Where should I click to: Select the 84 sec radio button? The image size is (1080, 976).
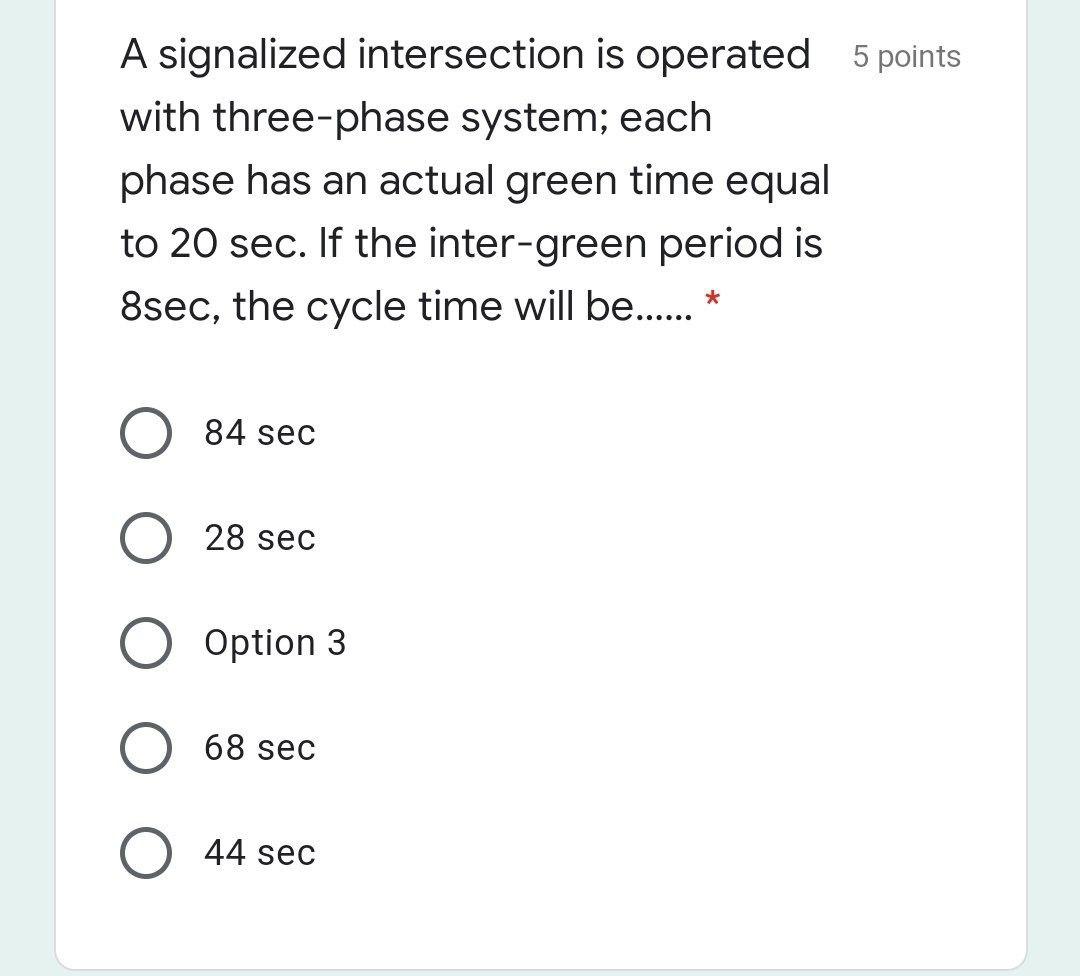point(145,432)
